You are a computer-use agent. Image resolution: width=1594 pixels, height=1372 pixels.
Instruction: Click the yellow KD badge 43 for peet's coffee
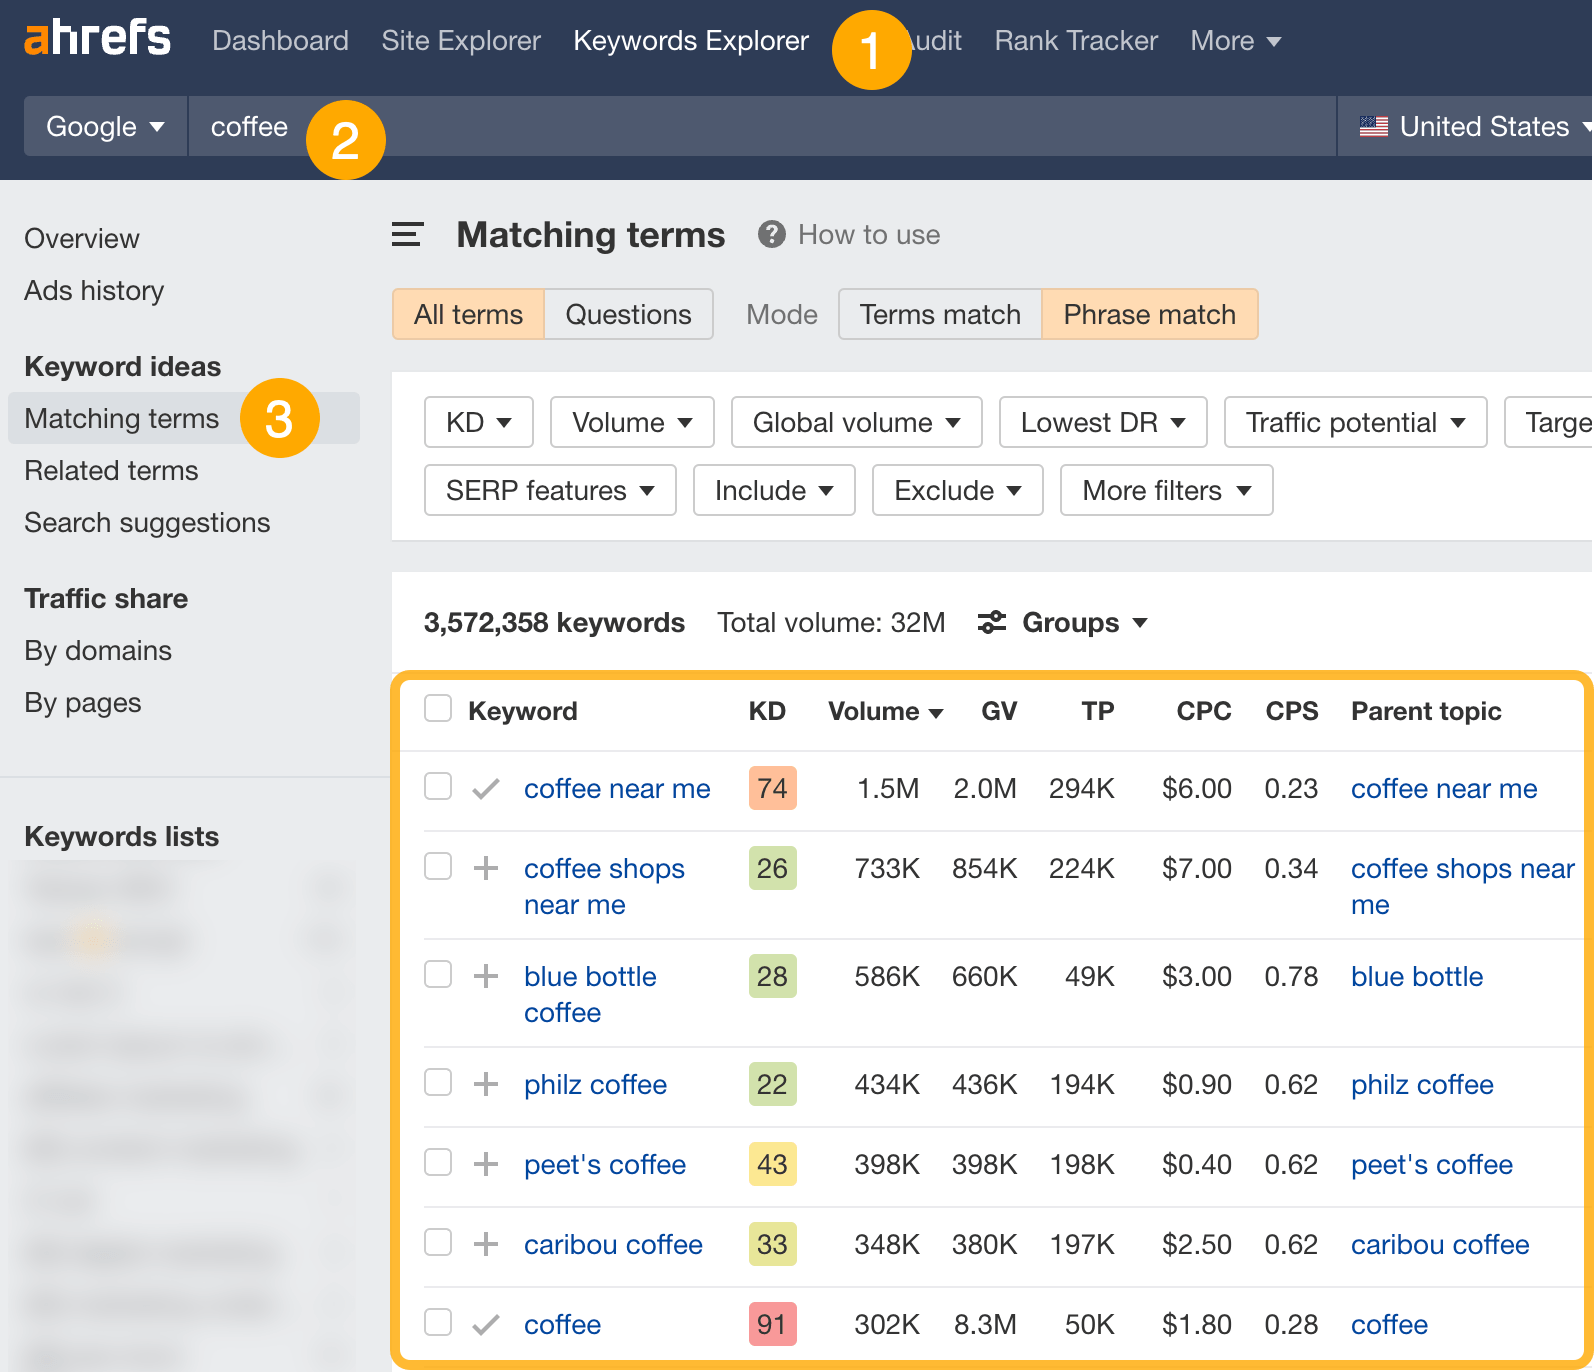tap(772, 1164)
